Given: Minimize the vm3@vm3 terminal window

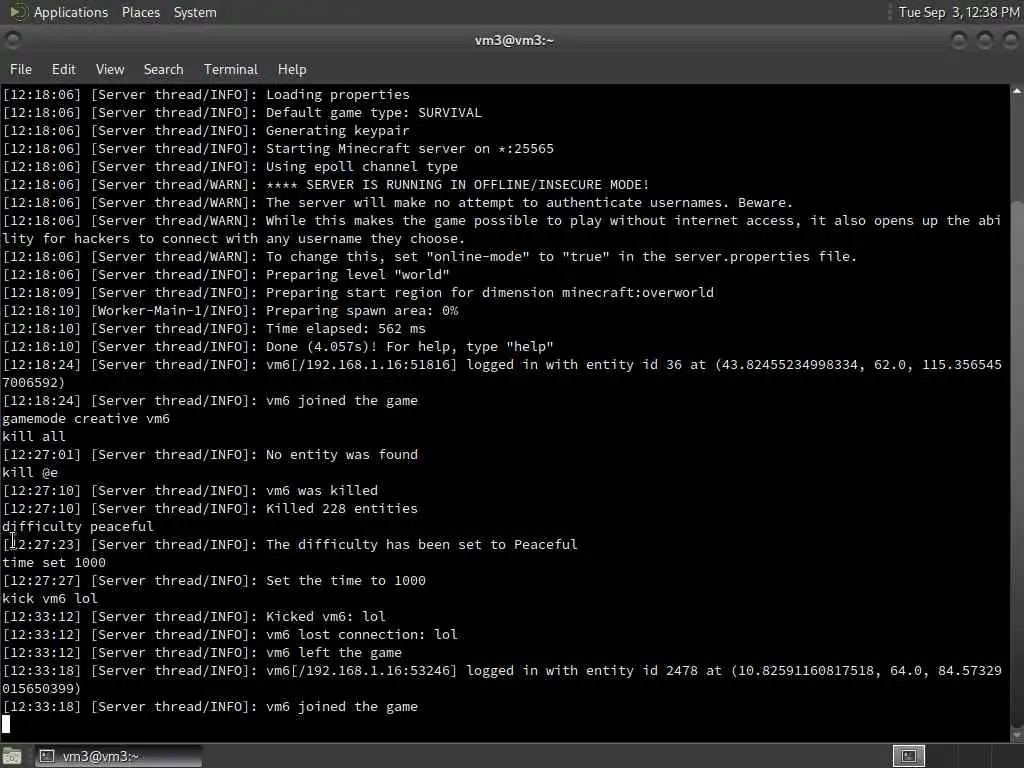Looking at the screenshot, I should point(959,40).
